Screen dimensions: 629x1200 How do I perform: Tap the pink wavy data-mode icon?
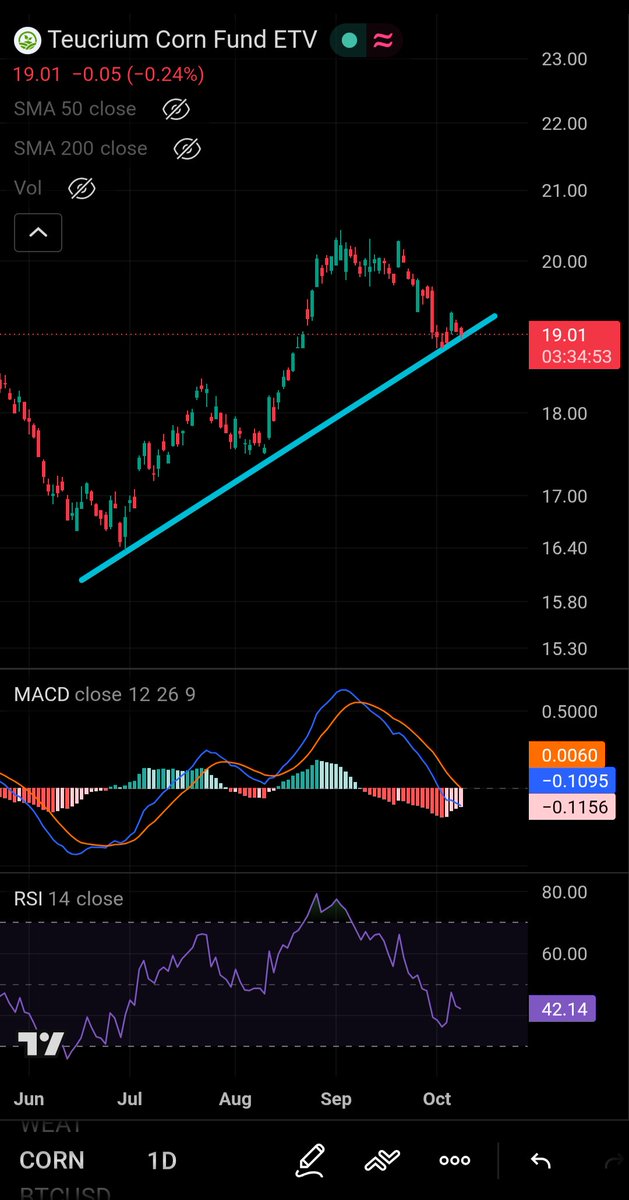point(382,40)
